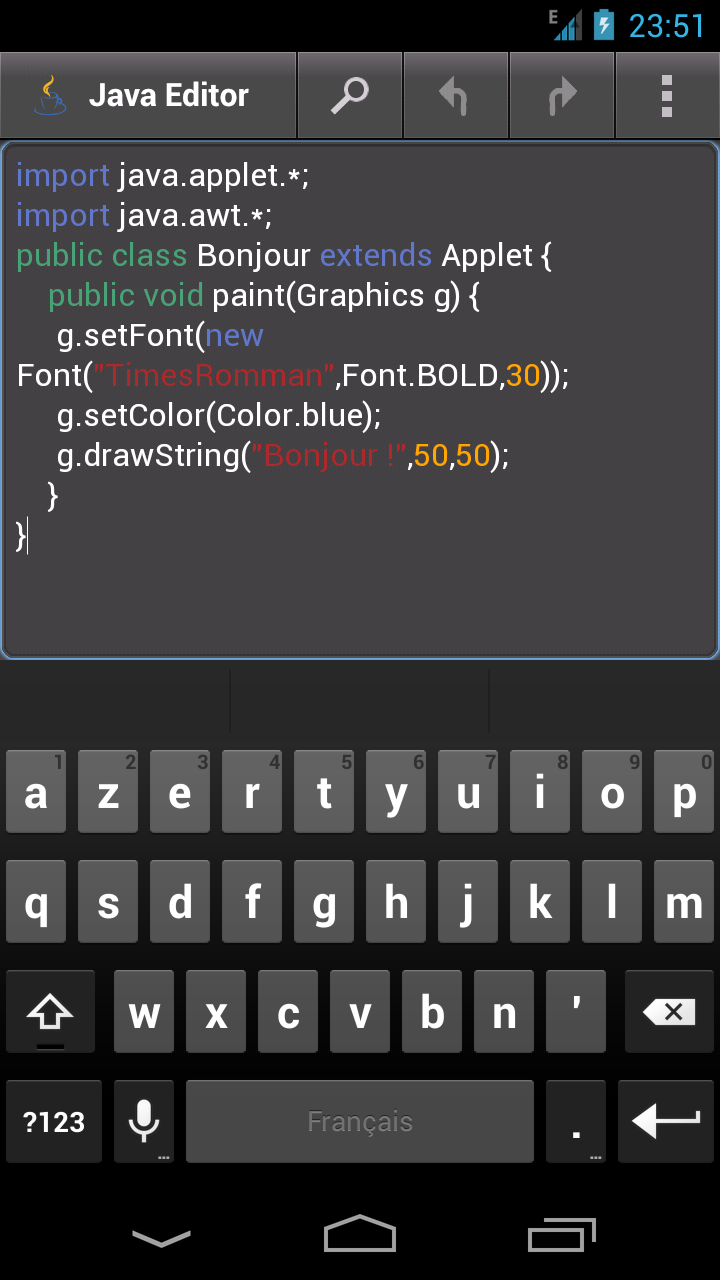Tap the letter m key

[684, 902]
